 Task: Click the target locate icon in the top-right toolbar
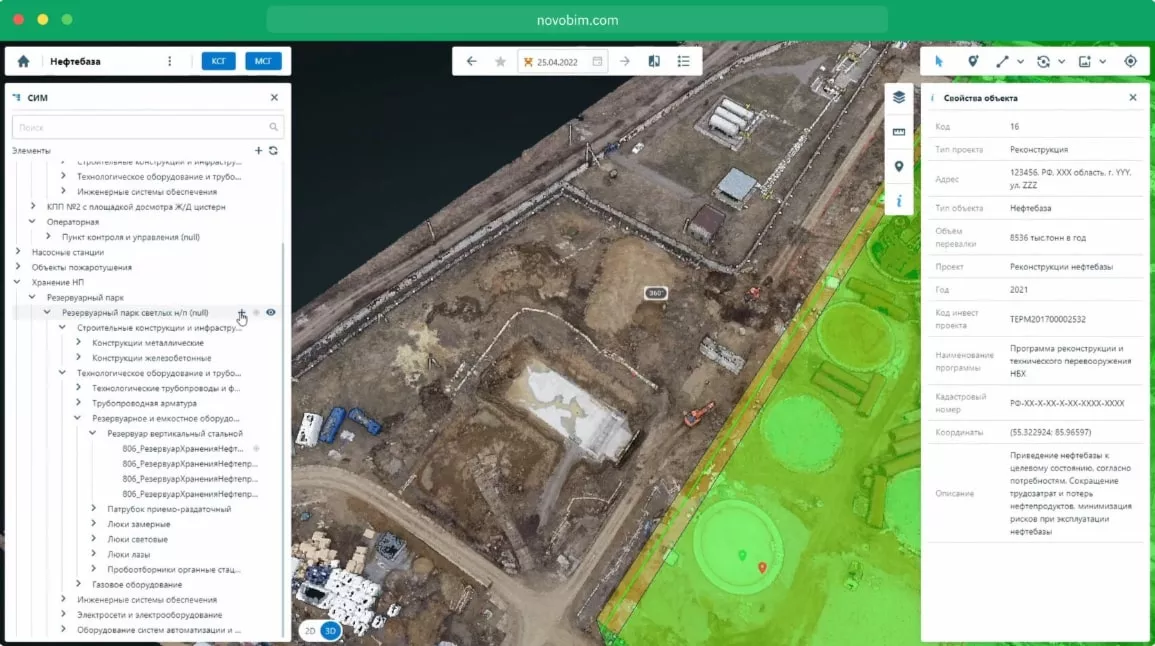(x=1131, y=61)
